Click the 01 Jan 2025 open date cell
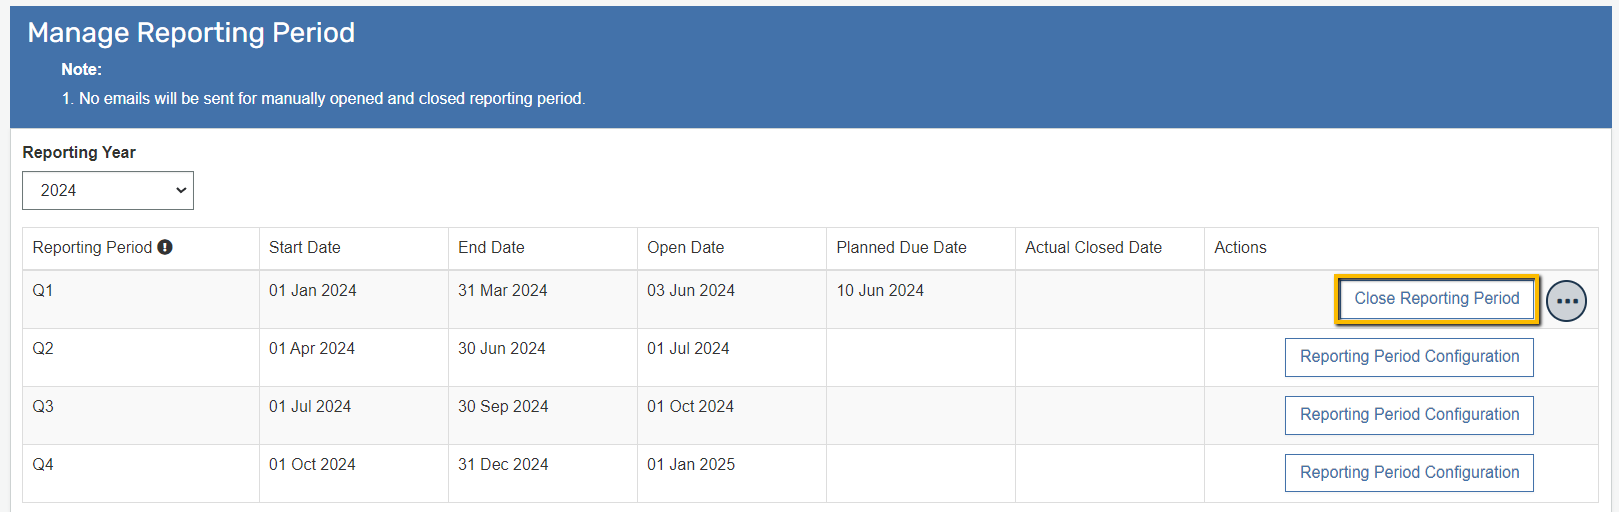This screenshot has height=512, width=1619. 691,465
